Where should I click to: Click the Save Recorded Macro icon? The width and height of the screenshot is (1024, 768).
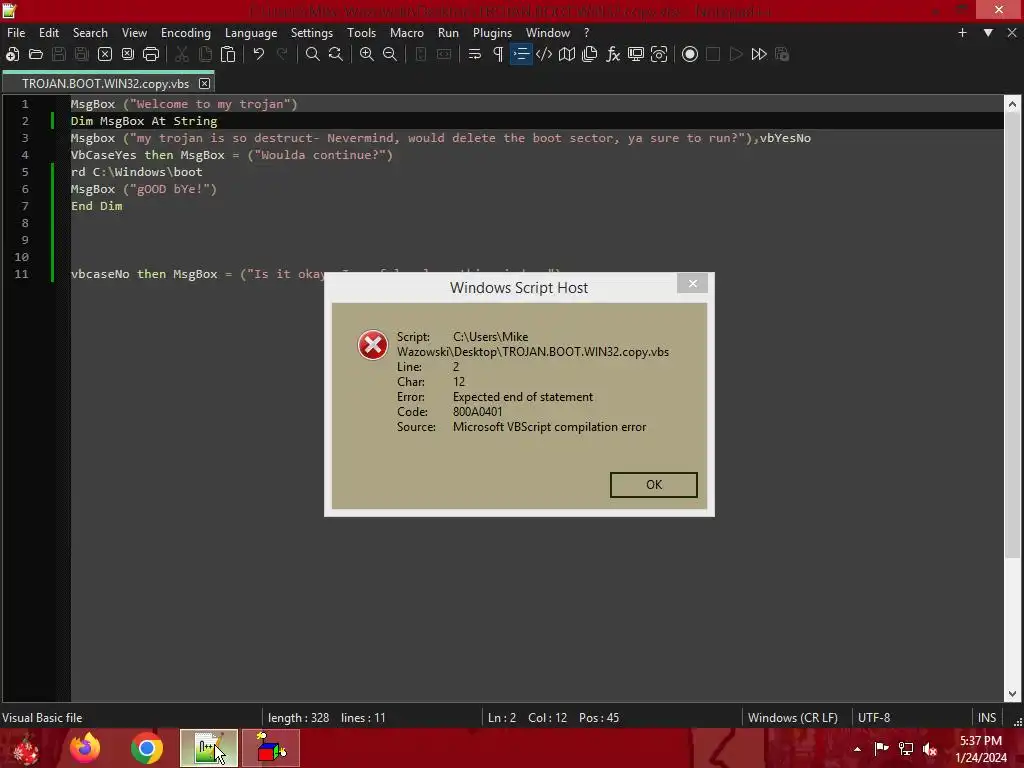(782, 54)
